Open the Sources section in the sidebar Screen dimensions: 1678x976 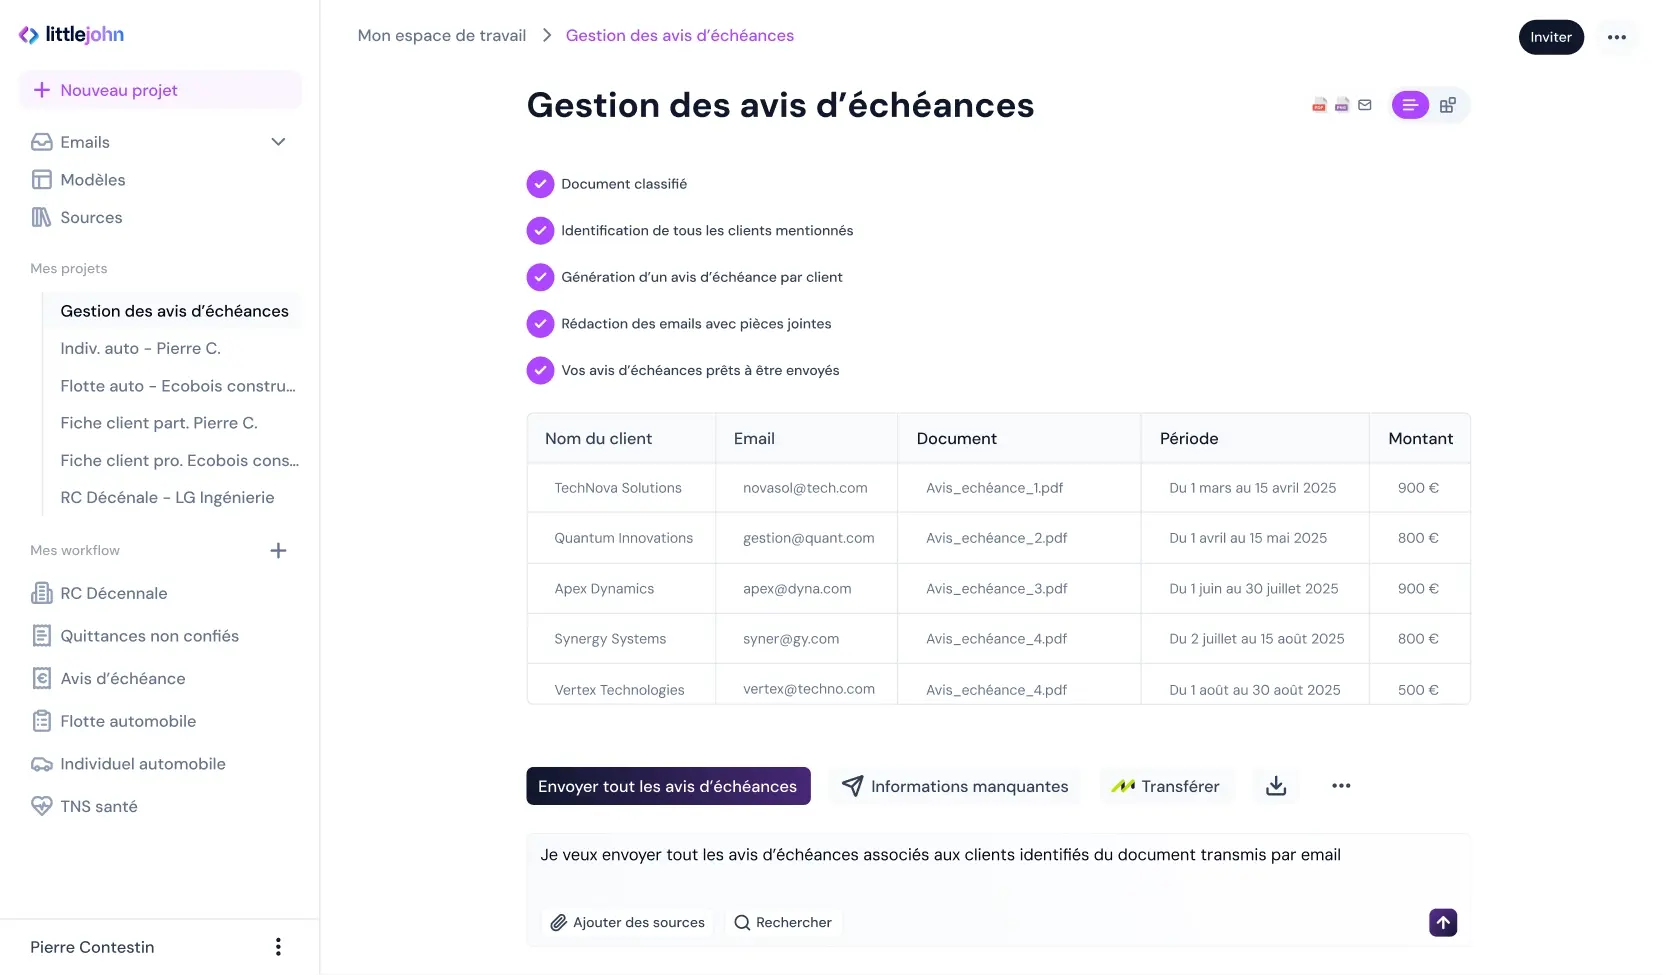(90, 217)
